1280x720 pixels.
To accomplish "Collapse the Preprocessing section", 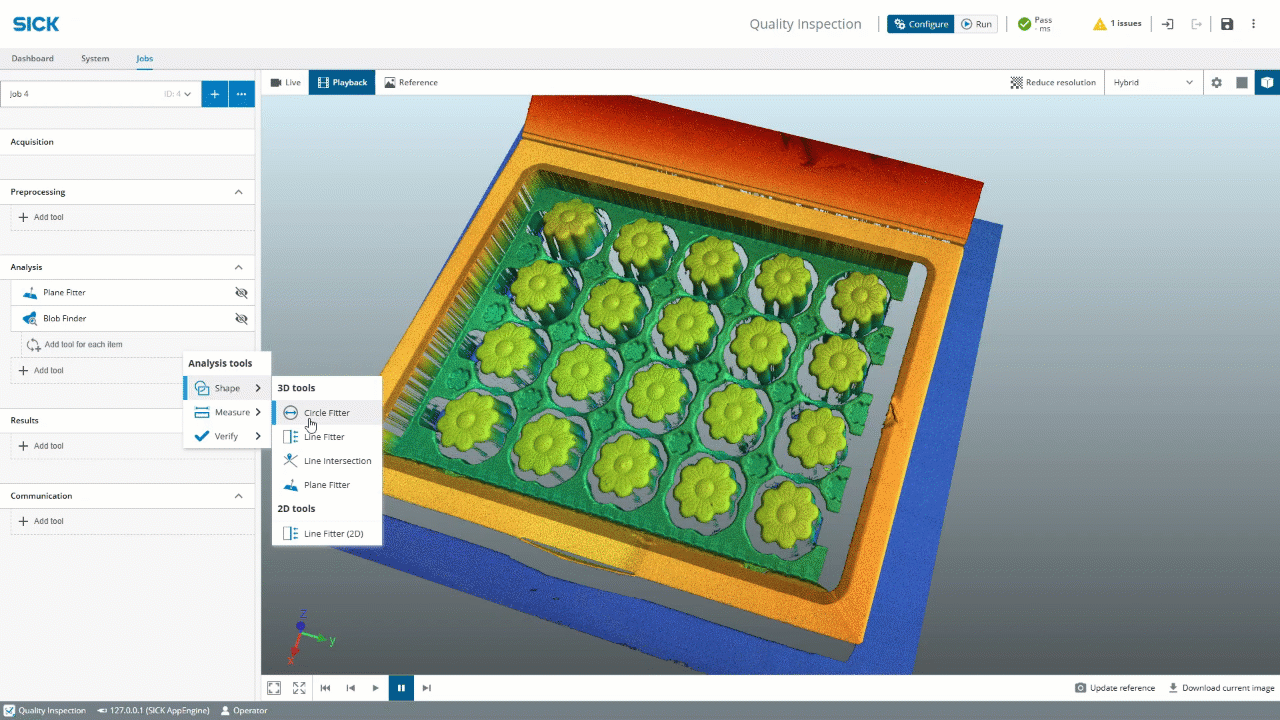I will [238, 192].
